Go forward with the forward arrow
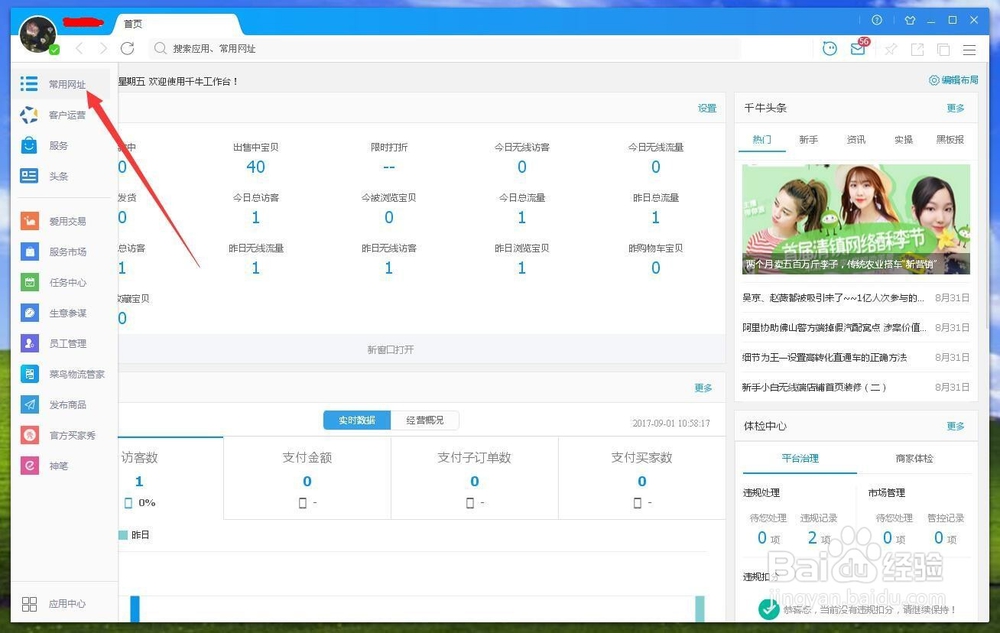 coord(103,48)
